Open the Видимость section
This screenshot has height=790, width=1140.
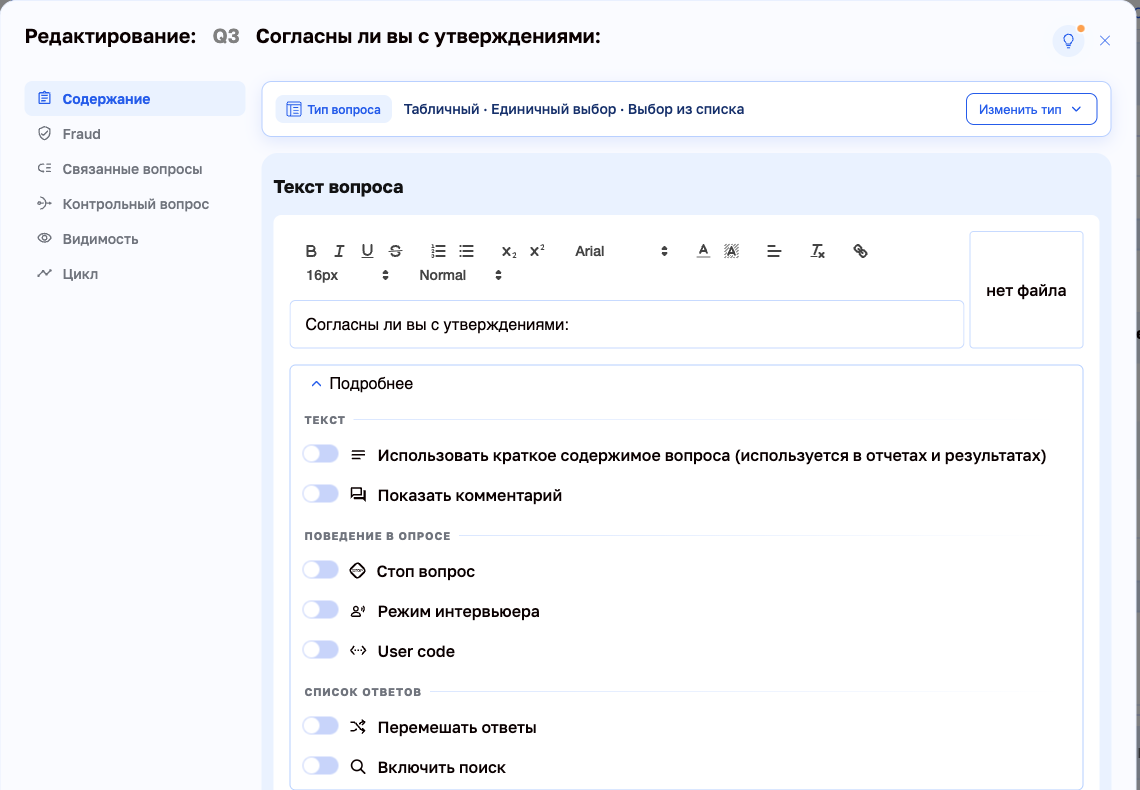tap(135, 239)
